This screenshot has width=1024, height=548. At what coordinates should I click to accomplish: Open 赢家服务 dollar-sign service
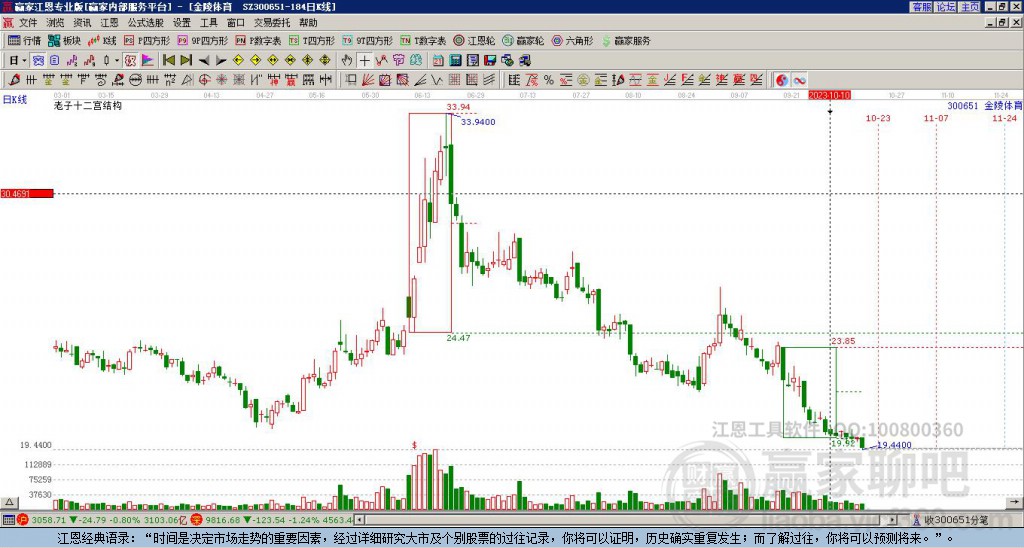point(626,40)
